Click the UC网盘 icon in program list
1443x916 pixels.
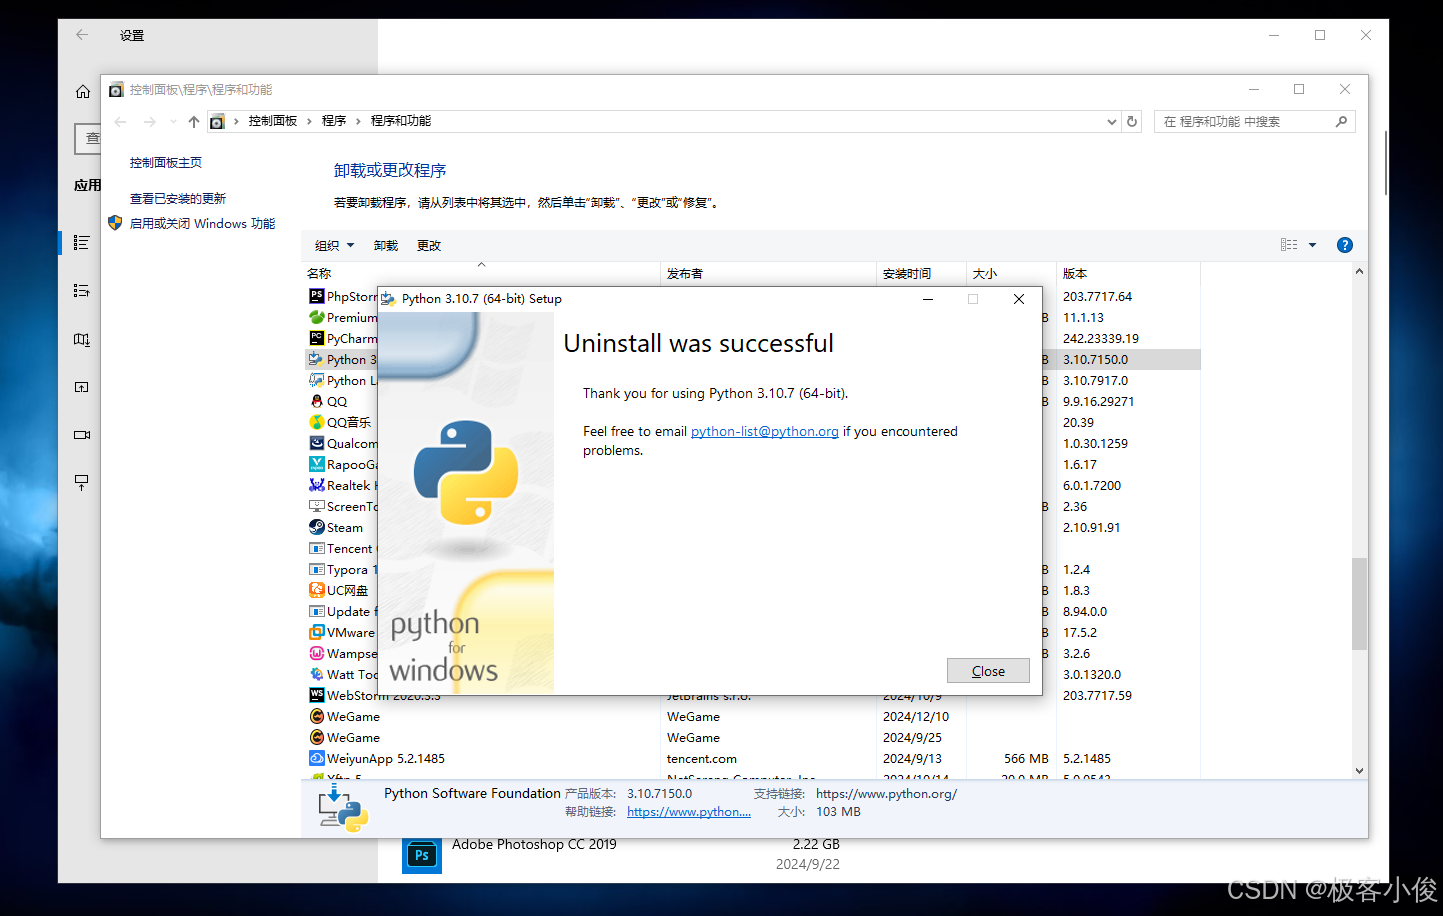316,590
